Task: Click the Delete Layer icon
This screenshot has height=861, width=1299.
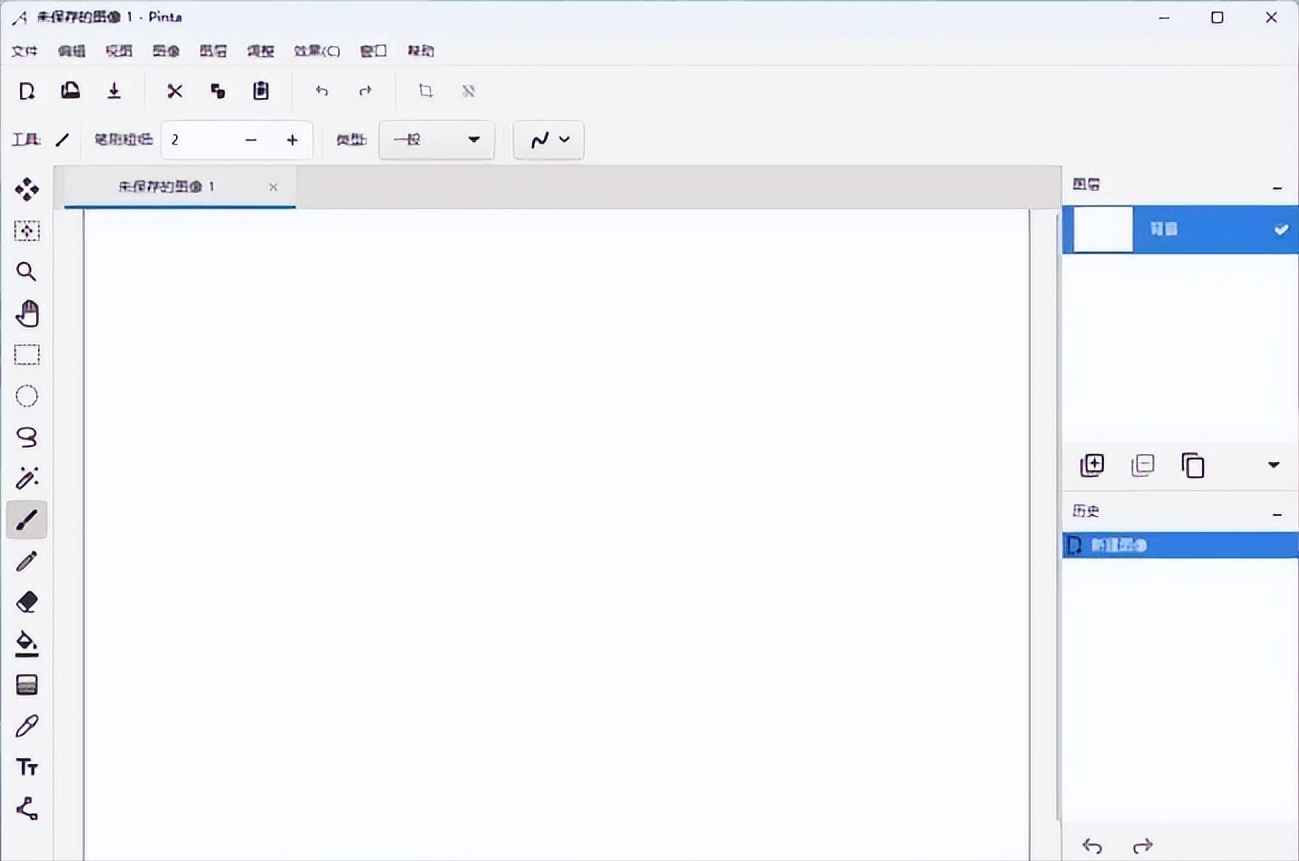Action: point(1142,465)
